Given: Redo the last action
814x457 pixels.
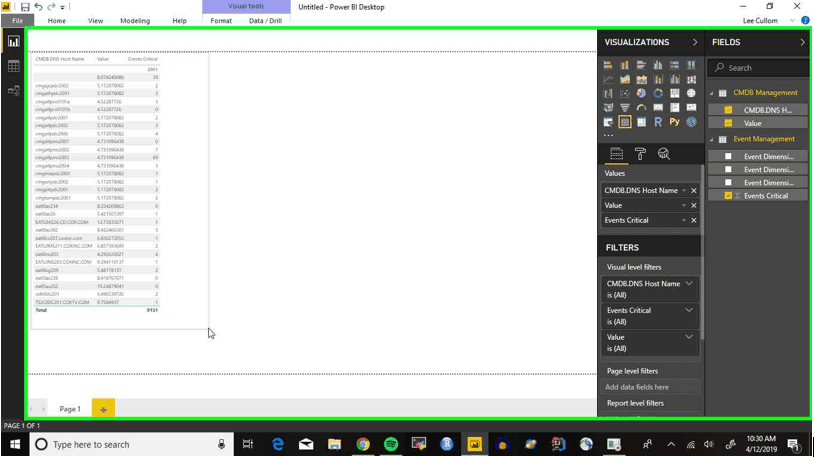Looking at the screenshot, I should (x=51, y=7).
